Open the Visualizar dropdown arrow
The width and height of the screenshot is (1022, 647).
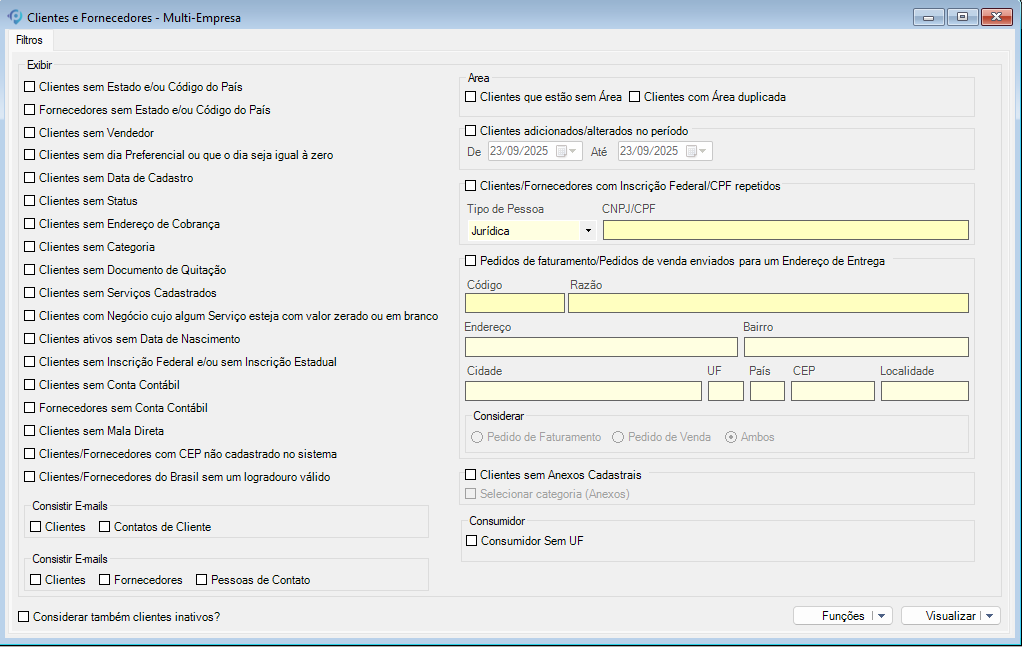click(990, 616)
